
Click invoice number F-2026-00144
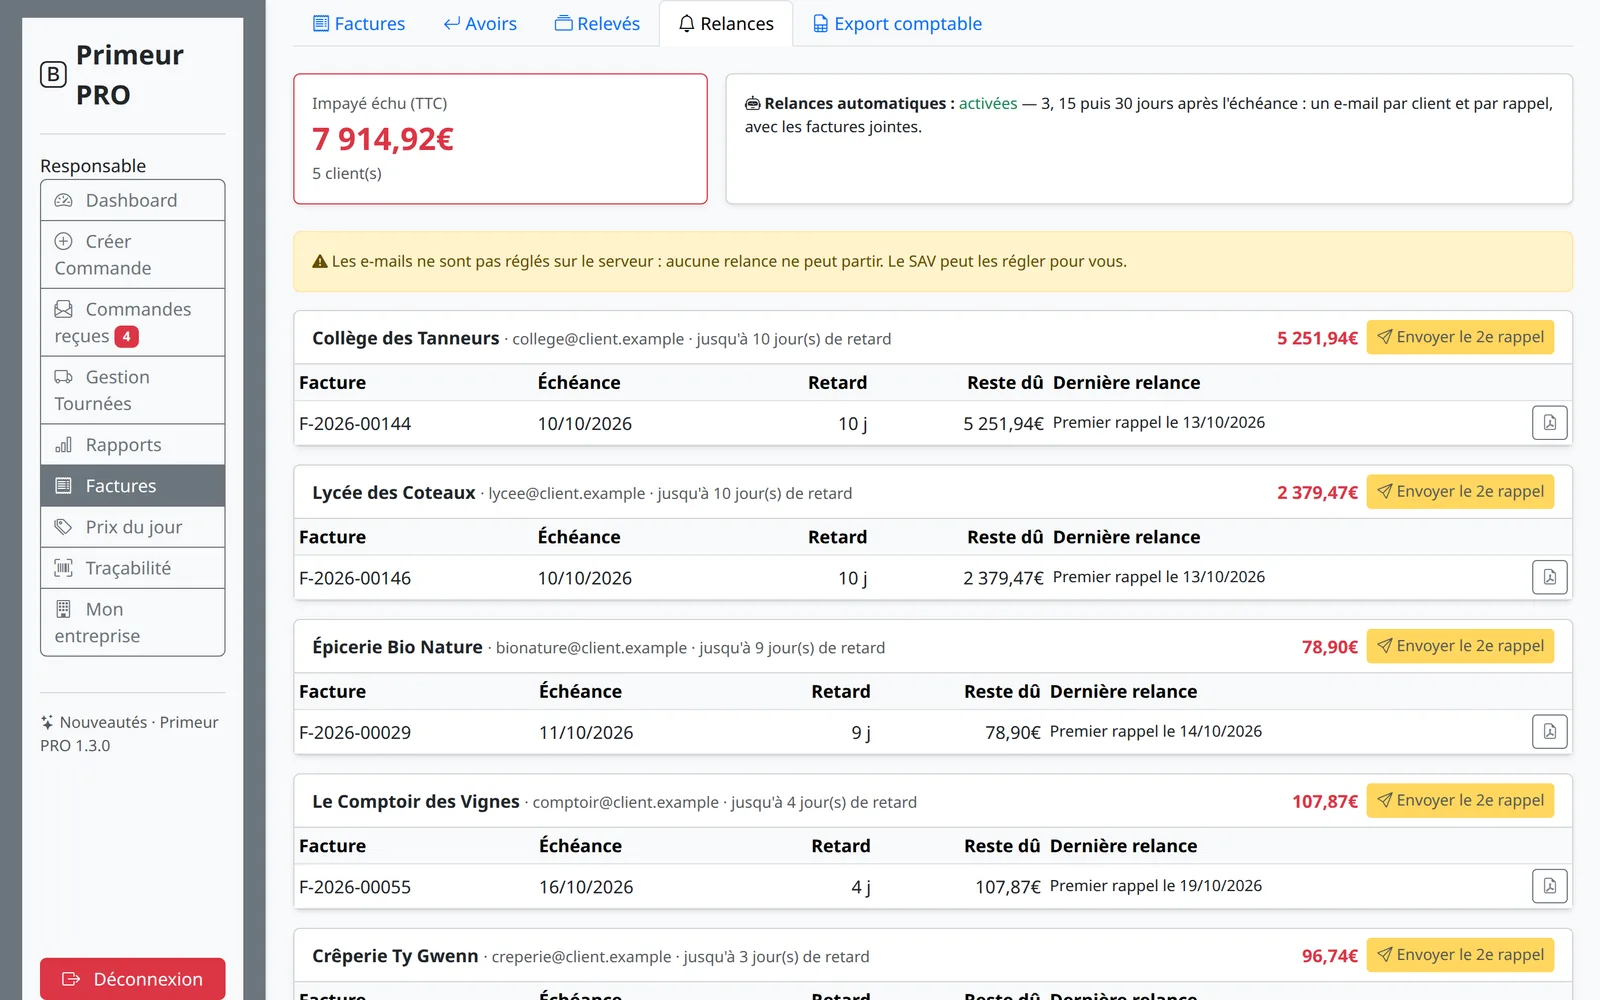tap(355, 424)
